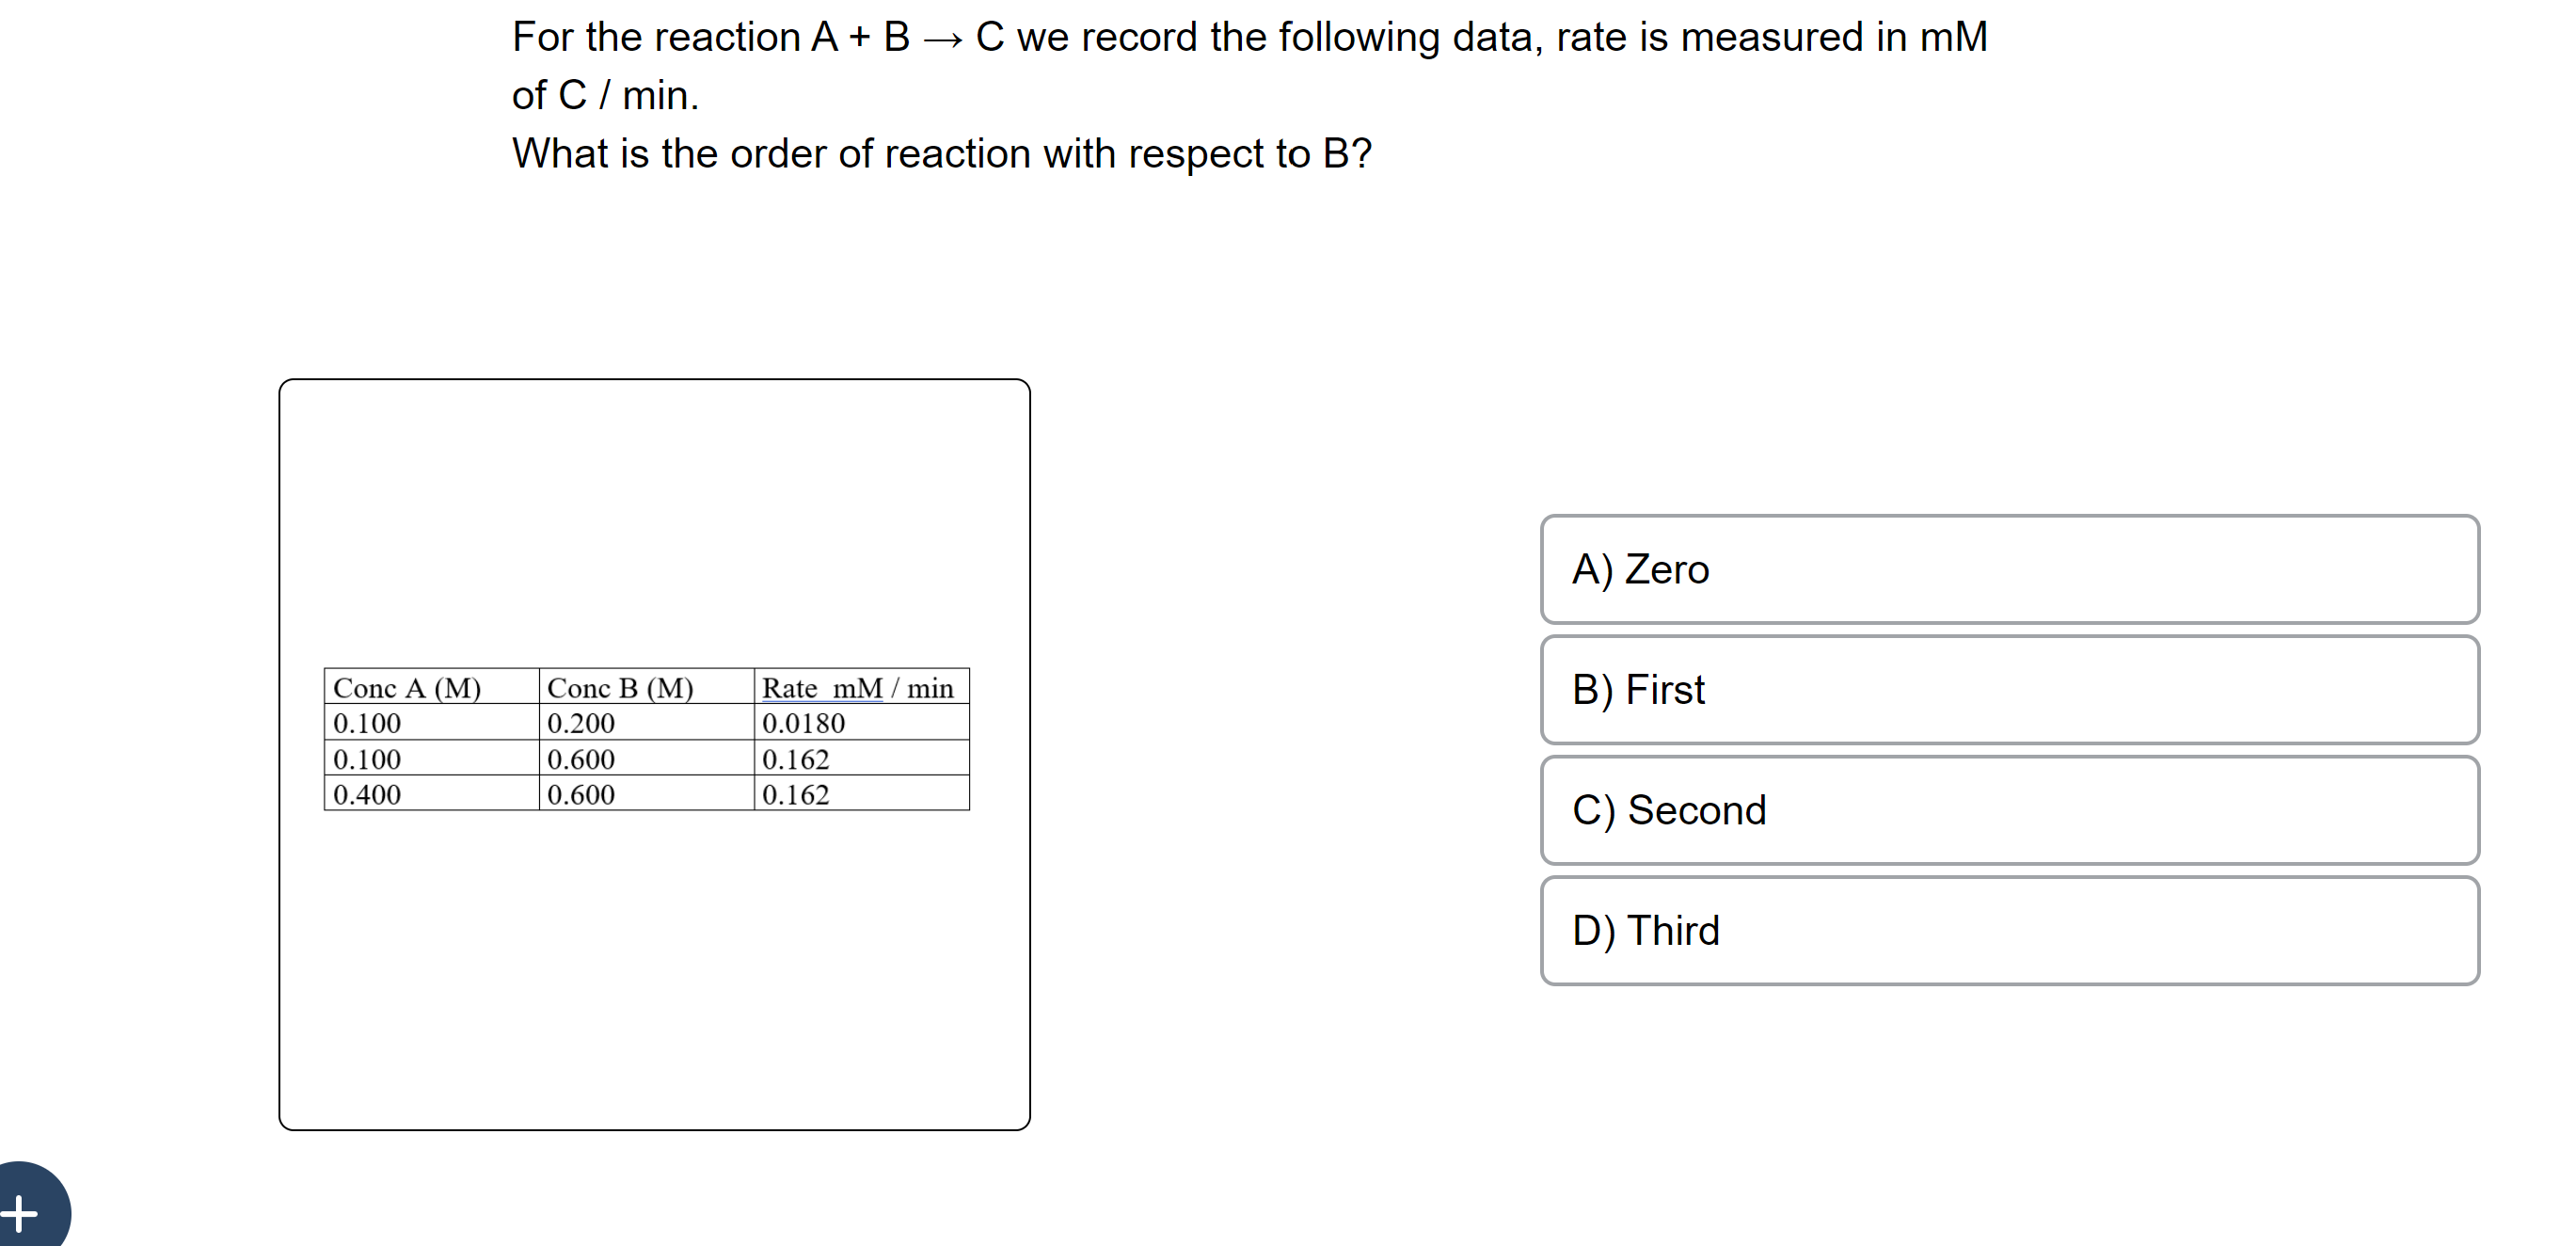Click the Rate mM / min column header

pyautogui.click(x=860, y=688)
